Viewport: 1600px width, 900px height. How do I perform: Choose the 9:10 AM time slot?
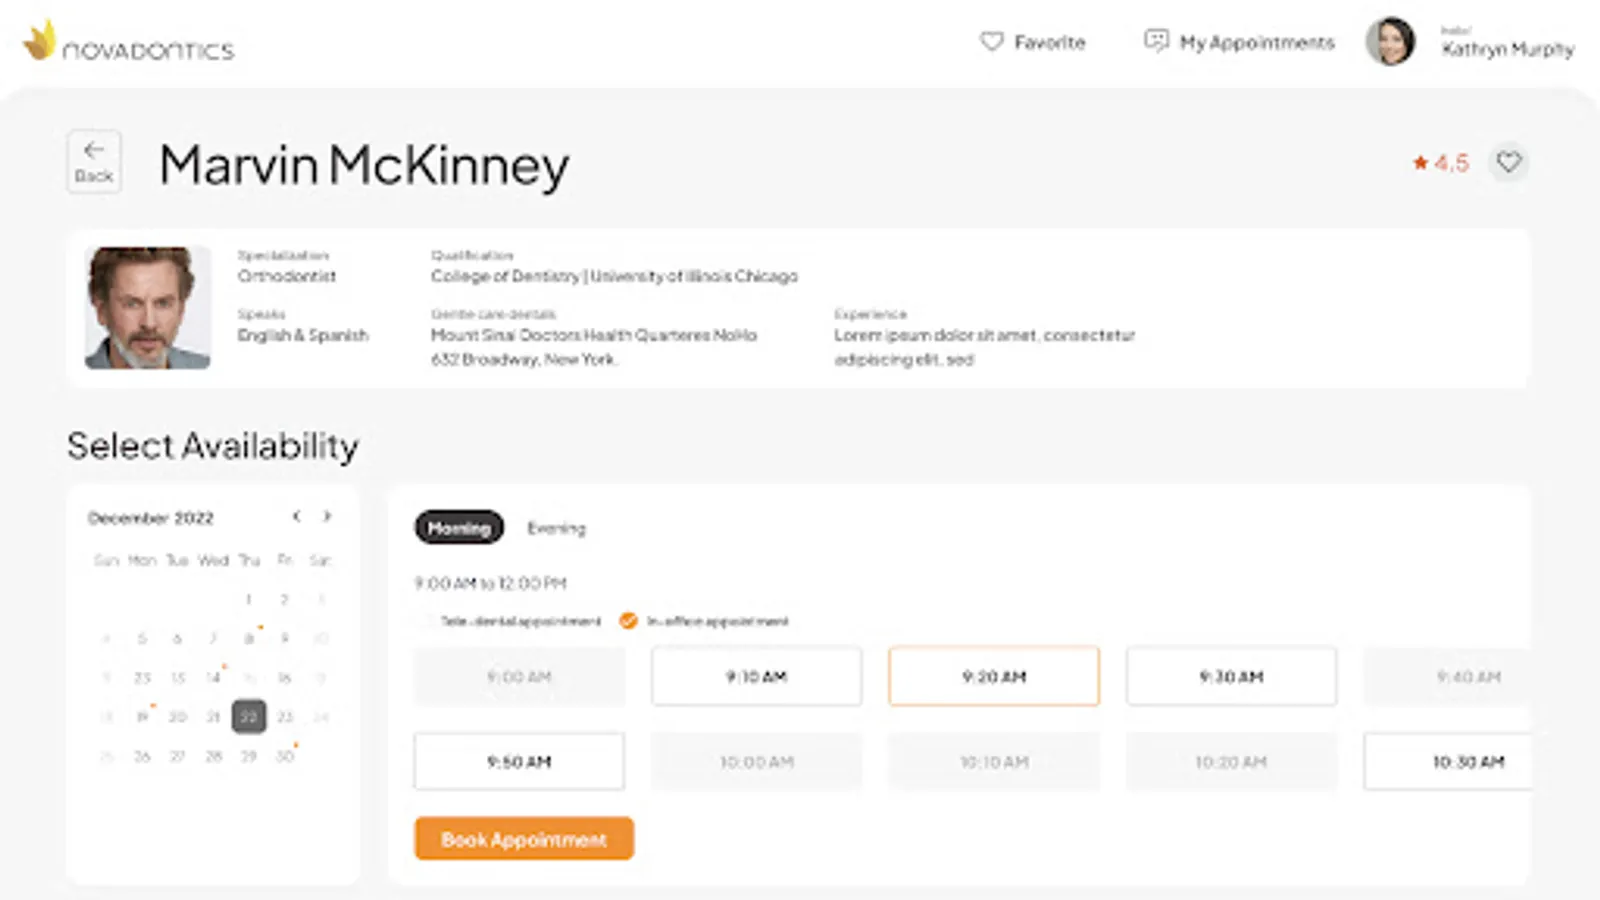[756, 677]
